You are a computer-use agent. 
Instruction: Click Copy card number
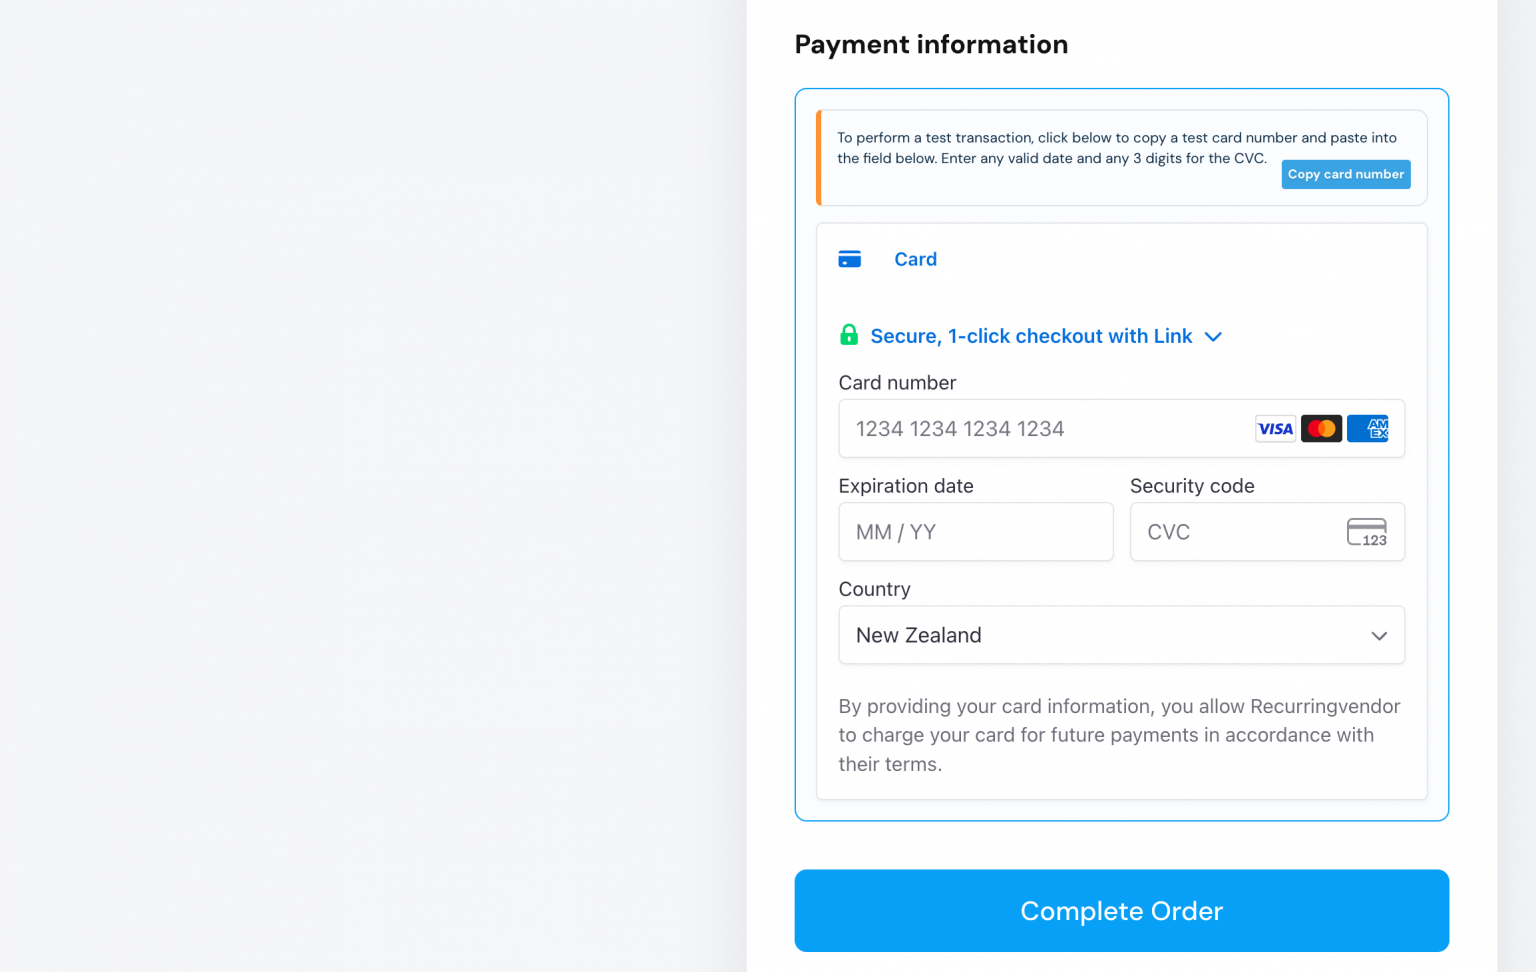(x=1345, y=174)
